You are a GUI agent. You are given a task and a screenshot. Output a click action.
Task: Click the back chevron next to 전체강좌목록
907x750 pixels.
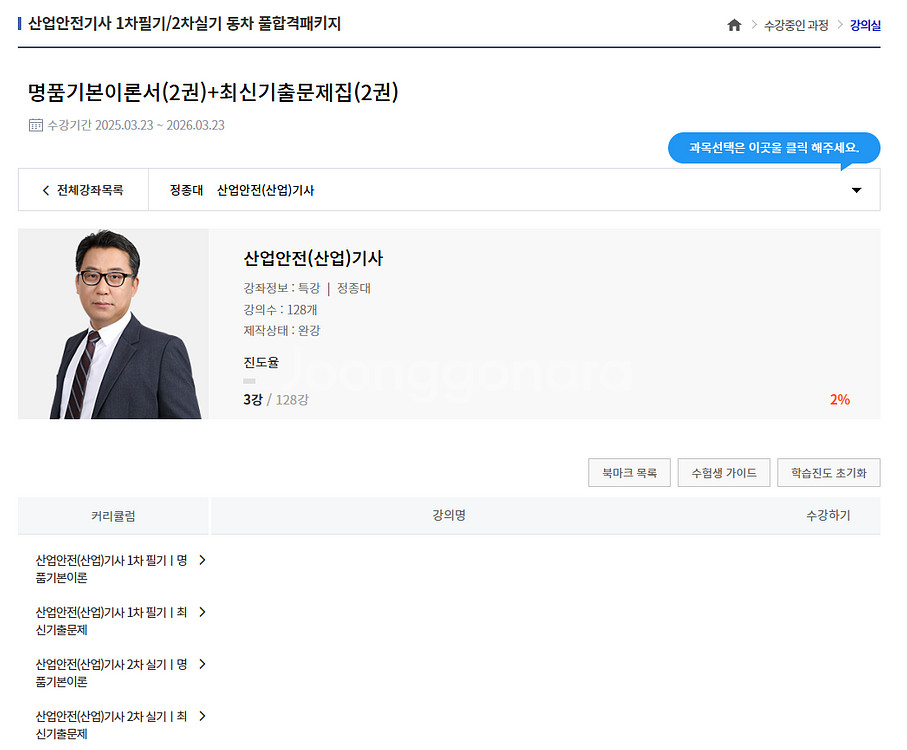(46, 190)
